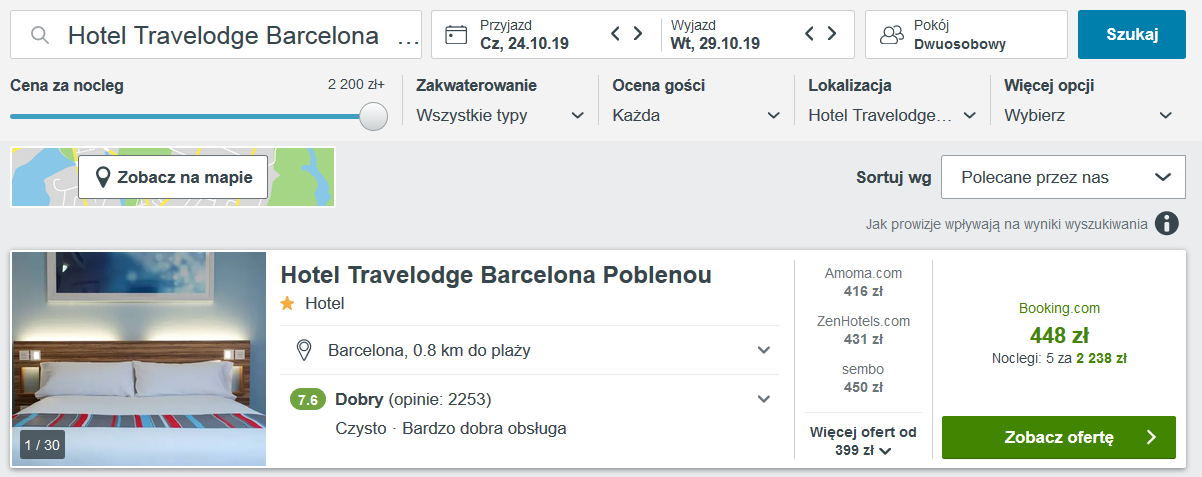Move departure date to previous day
Screen dimensions: 1202x477
811,35
